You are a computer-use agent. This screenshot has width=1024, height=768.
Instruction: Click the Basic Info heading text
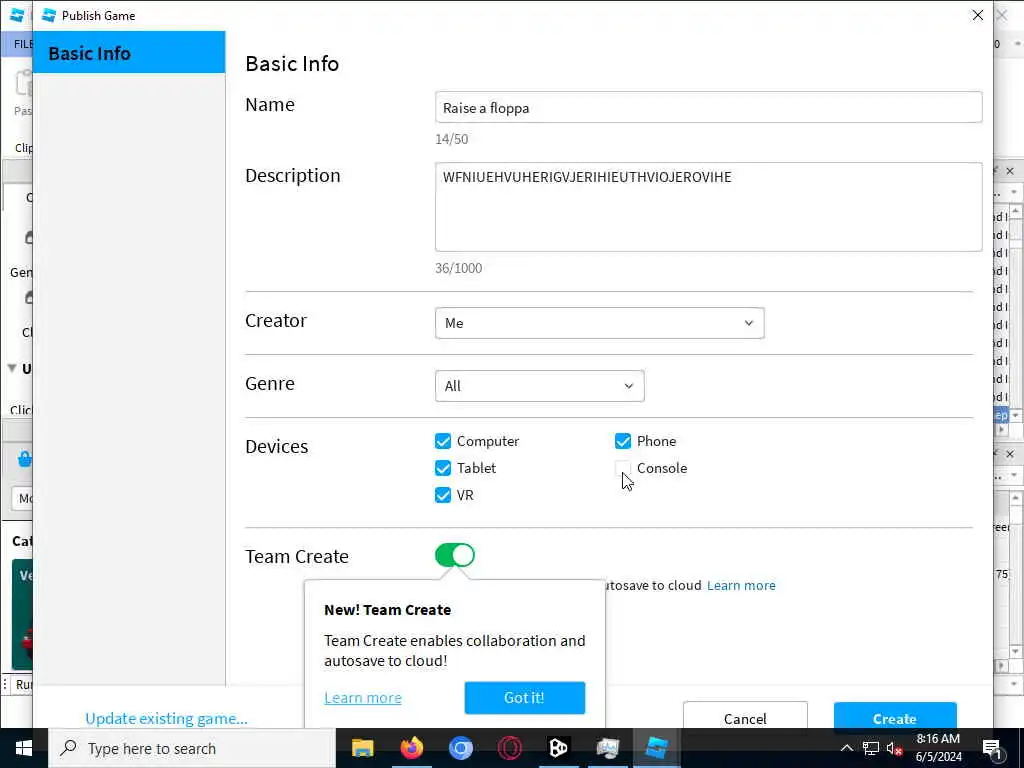pos(292,63)
